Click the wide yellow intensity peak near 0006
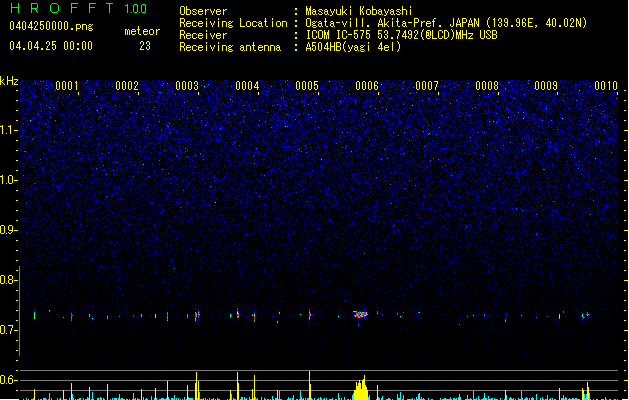Viewport: 629px width, 400px height. [x=361, y=388]
